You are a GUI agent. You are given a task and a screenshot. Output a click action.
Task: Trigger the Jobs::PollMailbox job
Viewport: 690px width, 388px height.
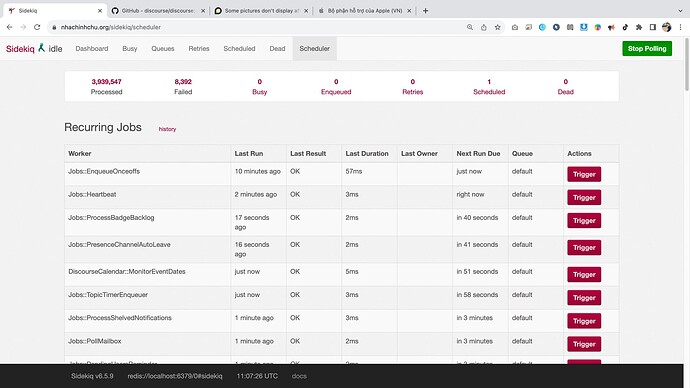(584, 344)
